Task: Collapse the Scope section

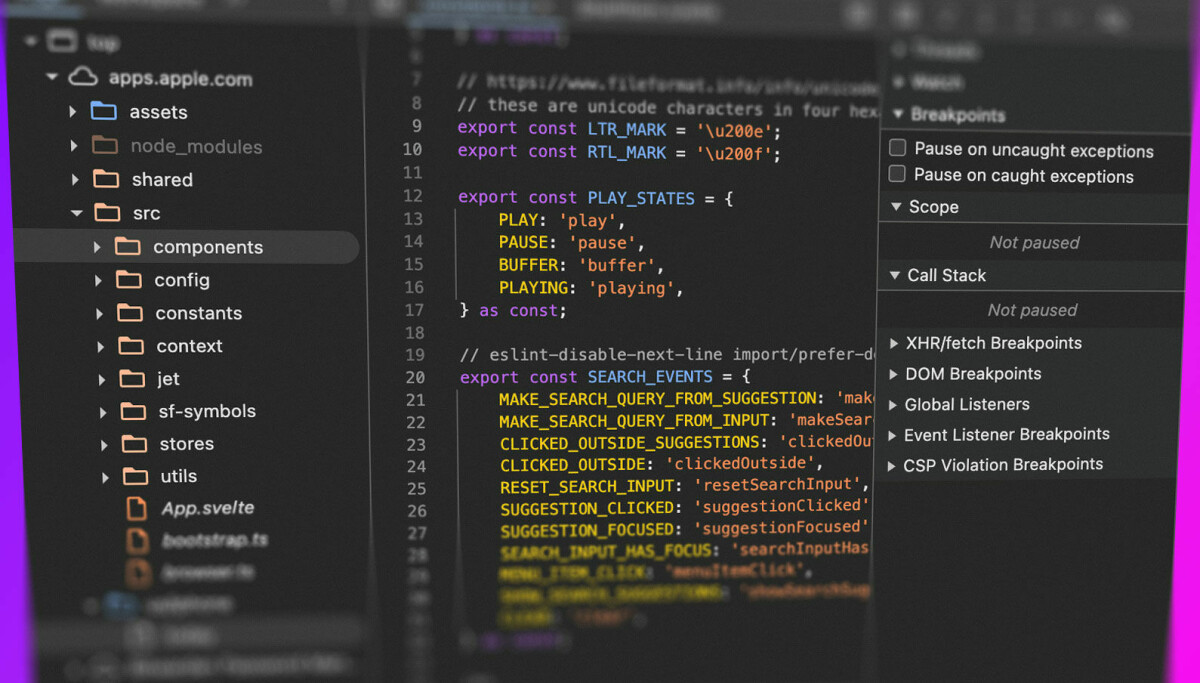Action: pos(896,207)
